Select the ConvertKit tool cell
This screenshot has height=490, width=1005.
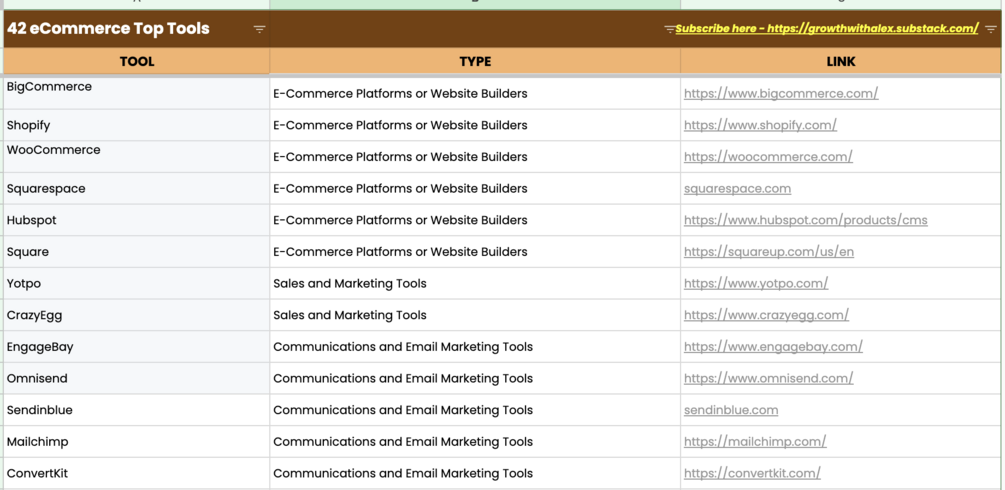coord(137,473)
